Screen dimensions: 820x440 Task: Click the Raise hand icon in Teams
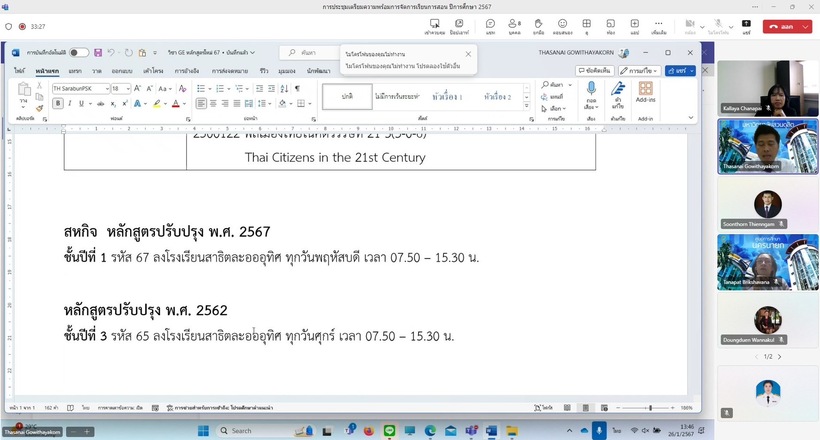538,26
